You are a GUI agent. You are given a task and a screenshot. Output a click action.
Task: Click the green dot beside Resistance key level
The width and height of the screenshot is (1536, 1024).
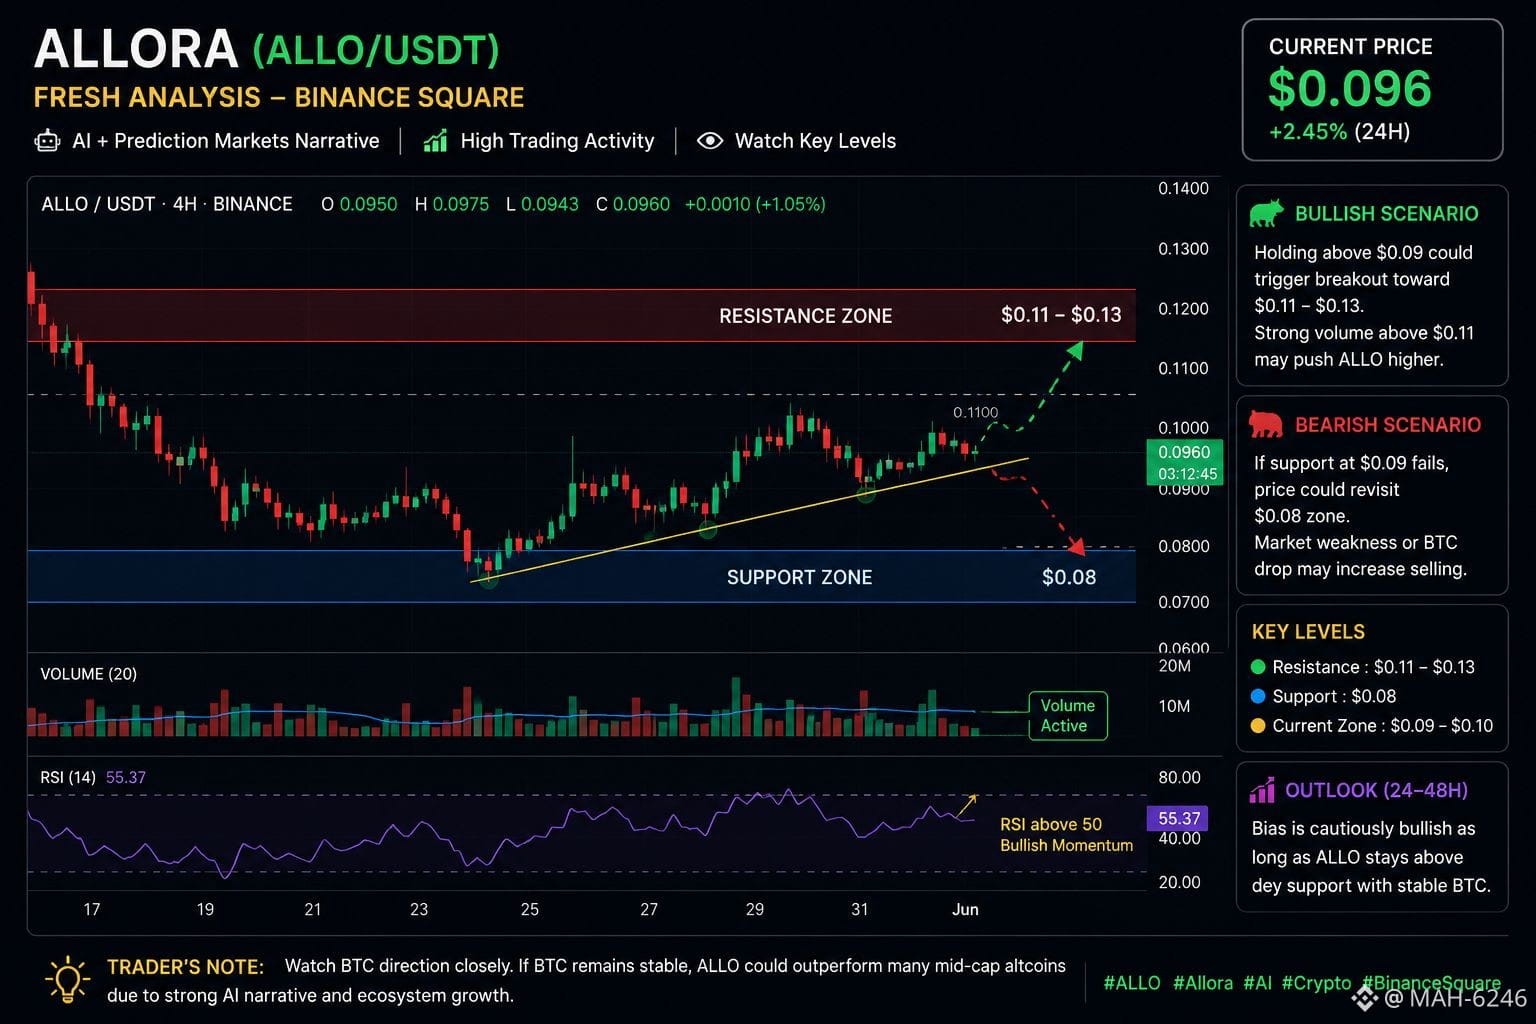click(x=1258, y=667)
